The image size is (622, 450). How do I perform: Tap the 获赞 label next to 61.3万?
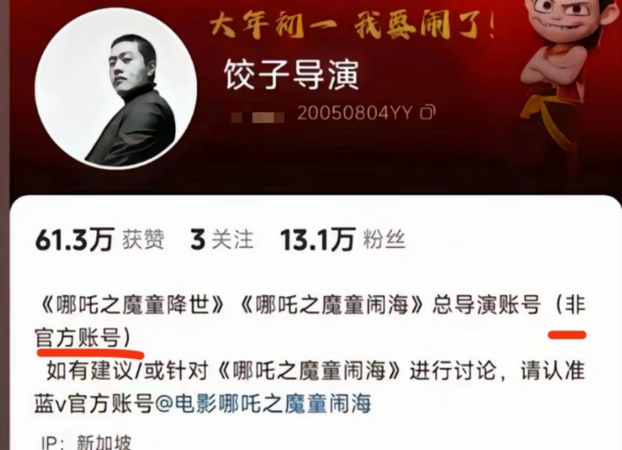pyautogui.click(x=143, y=239)
